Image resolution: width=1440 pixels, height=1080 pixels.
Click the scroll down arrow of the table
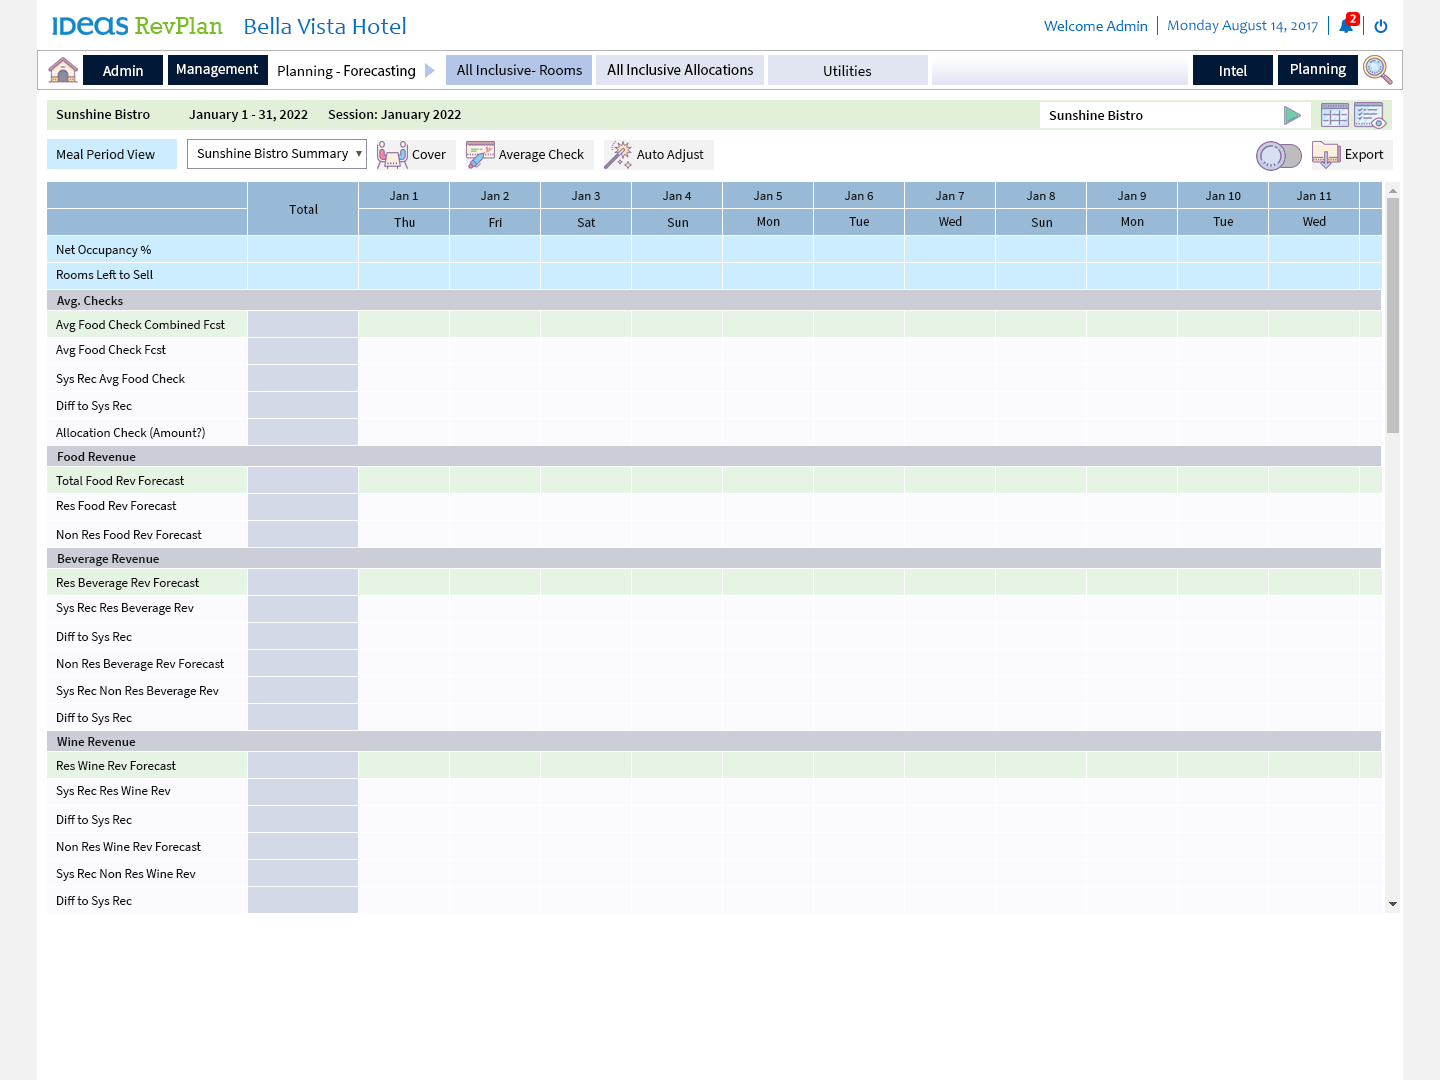click(x=1392, y=904)
